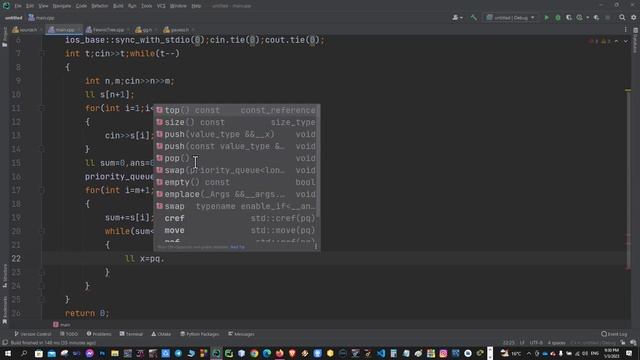Select size() const in the completion list
640x360 pixels.
[x=236, y=122]
